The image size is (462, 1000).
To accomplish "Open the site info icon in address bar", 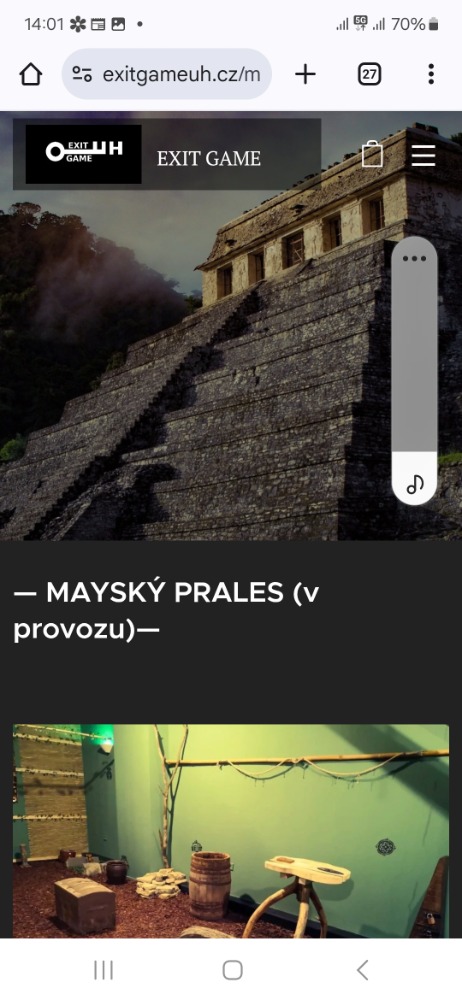I will point(82,75).
